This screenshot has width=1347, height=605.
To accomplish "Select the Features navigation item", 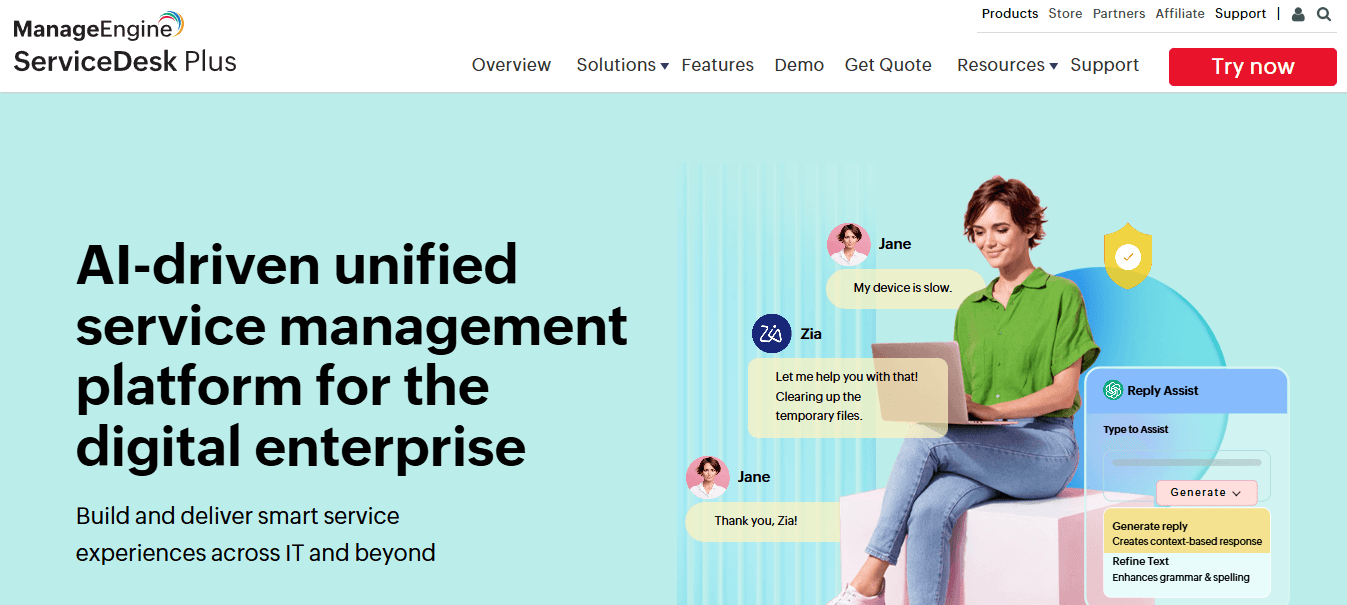I will point(717,64).
